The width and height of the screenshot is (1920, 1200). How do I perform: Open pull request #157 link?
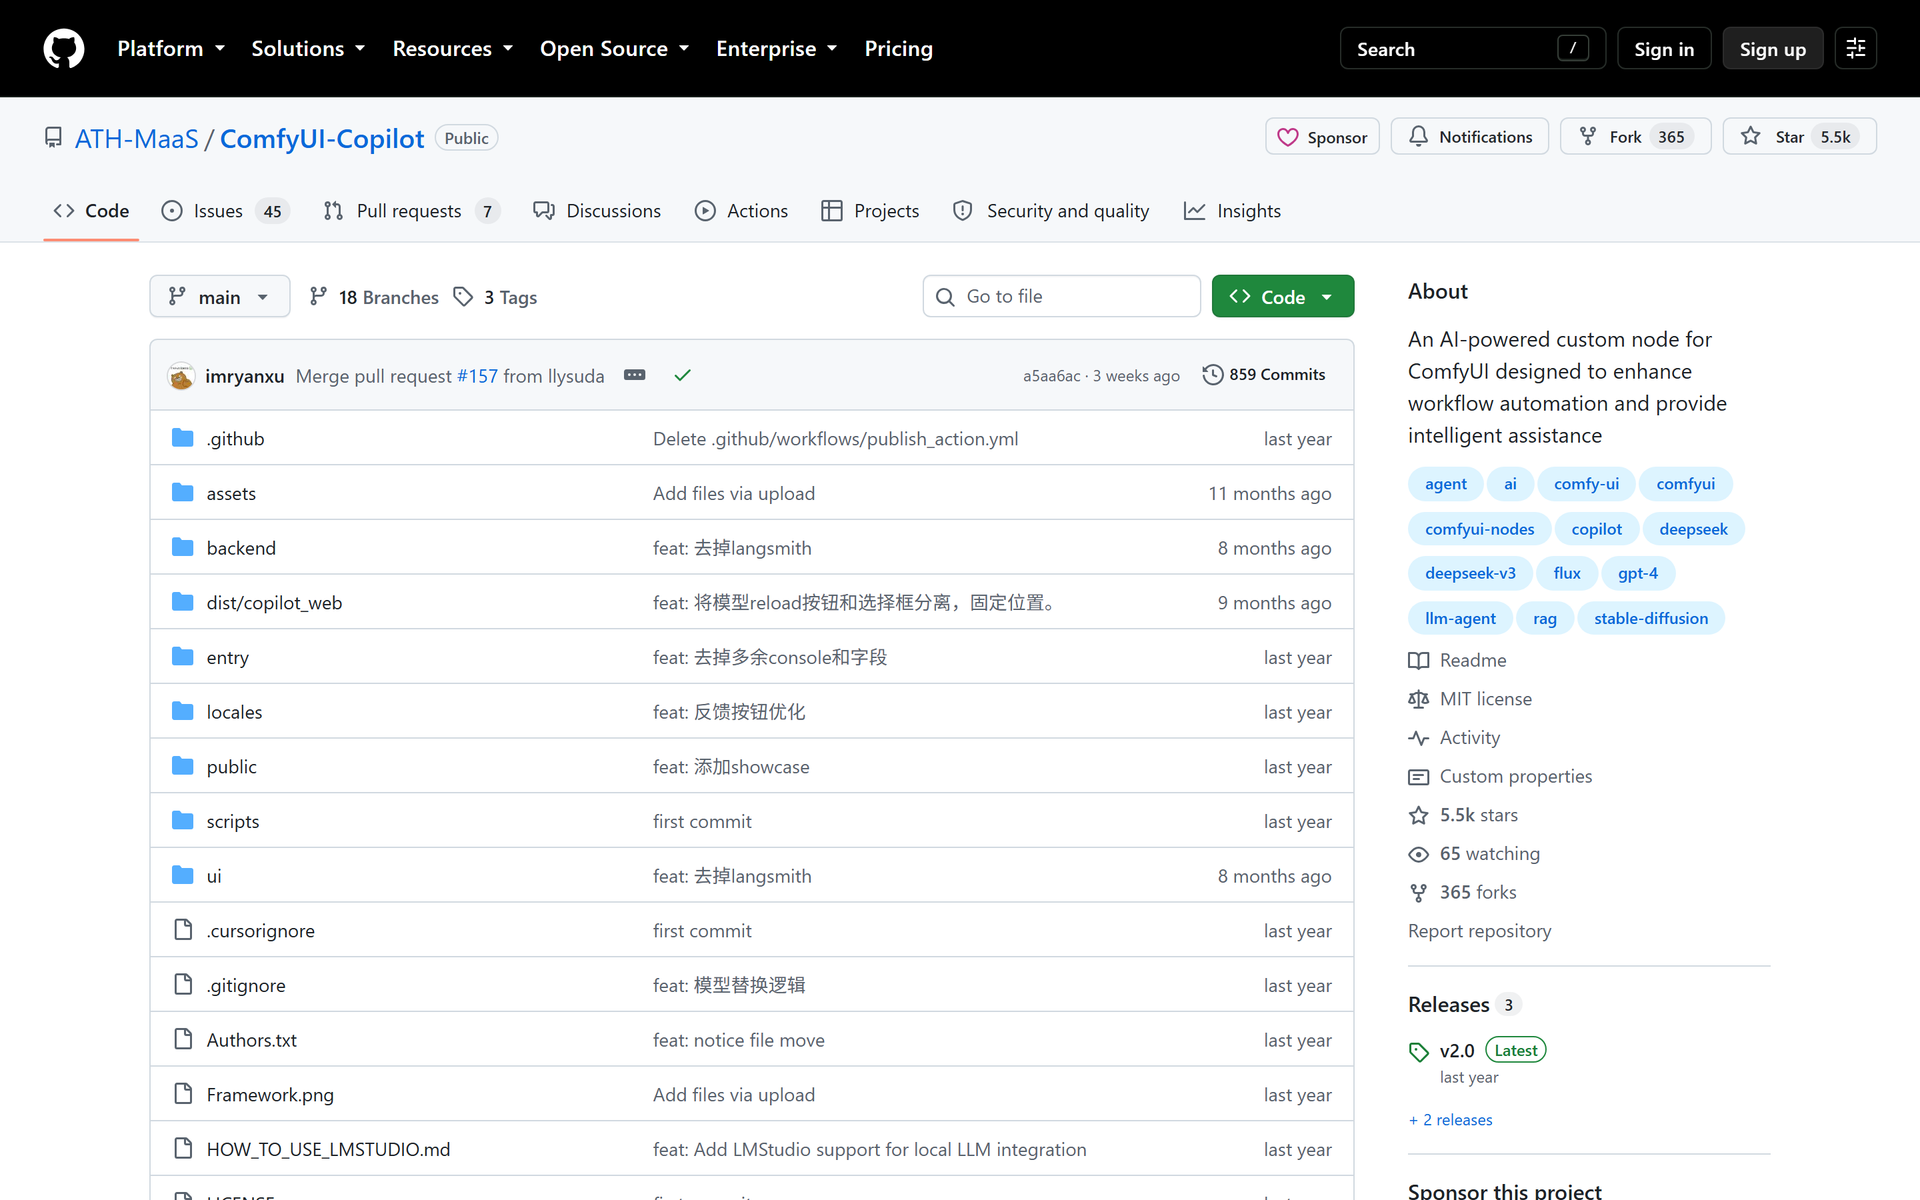point(477,376)
